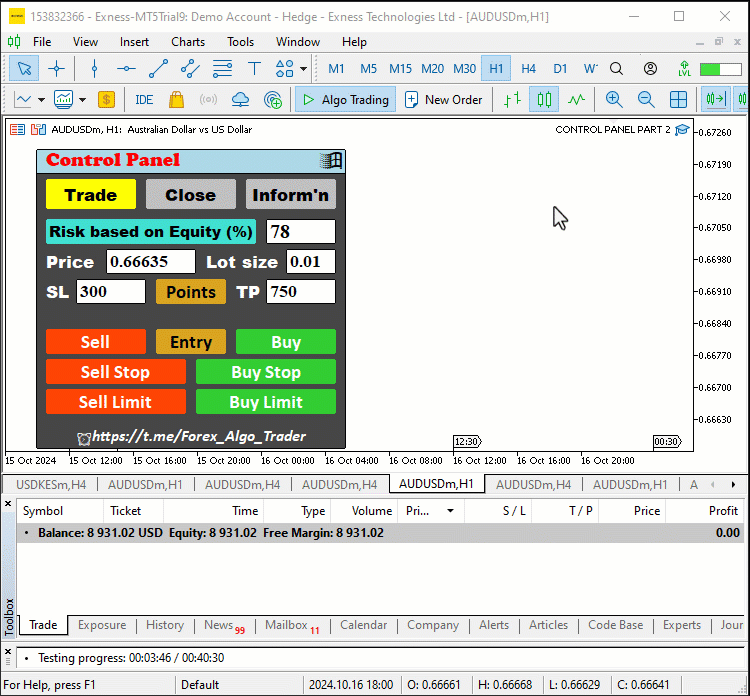Expand the indicators list dropdown arrow
The width and height of the screenshot is (750, 696).
pyautogui.click(x=82, y=100)
